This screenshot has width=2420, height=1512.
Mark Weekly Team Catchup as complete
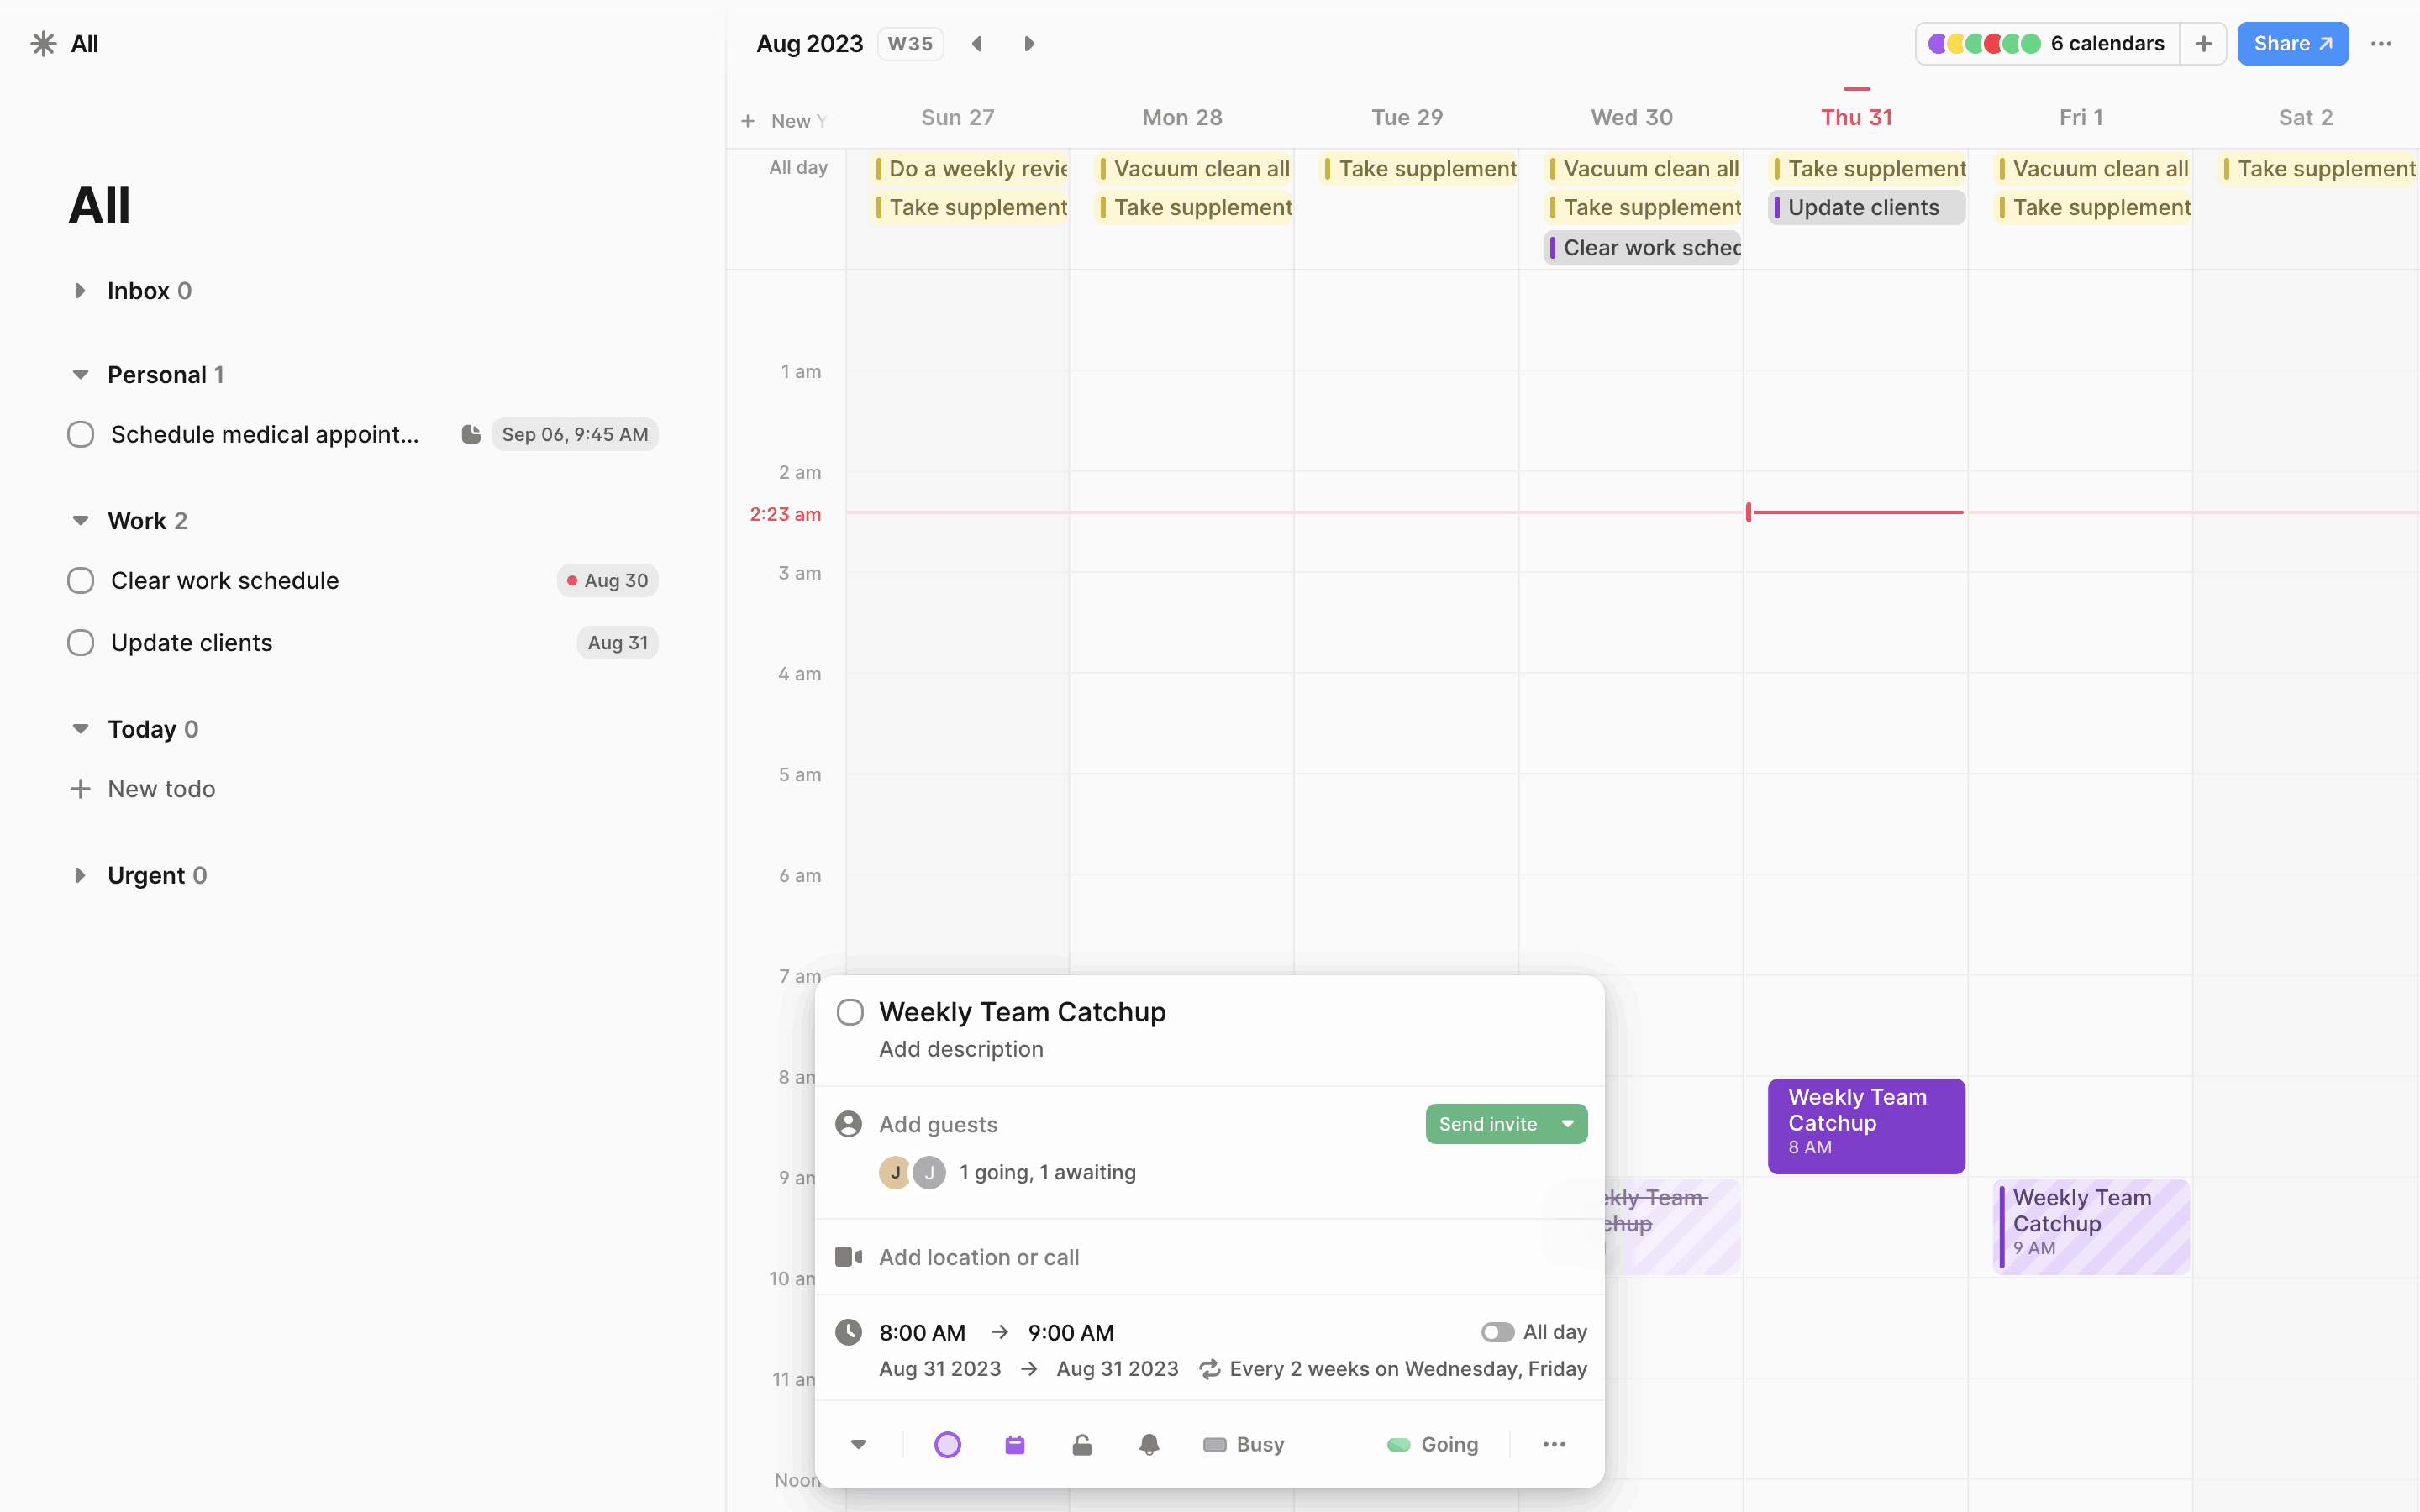click(x=850, y=1012)
